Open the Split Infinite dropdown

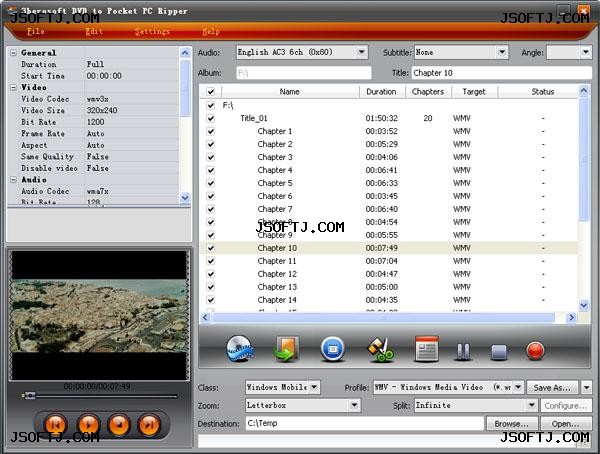532,405
